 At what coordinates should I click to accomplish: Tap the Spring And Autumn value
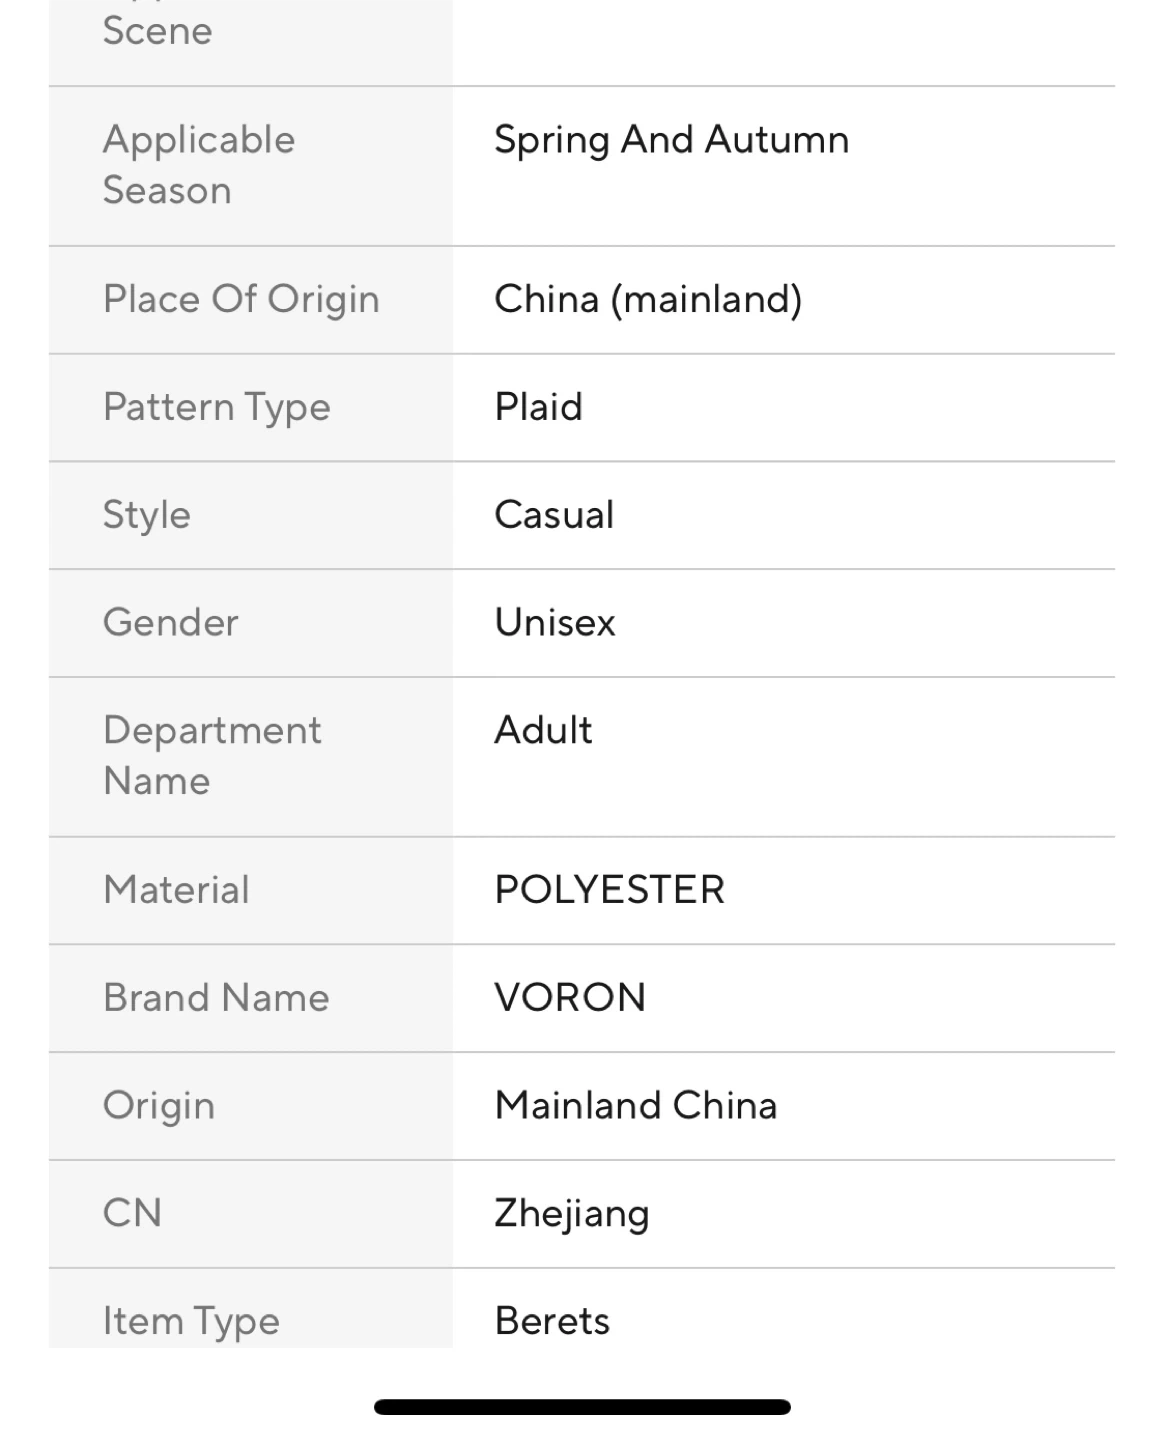tap(671, 140)
